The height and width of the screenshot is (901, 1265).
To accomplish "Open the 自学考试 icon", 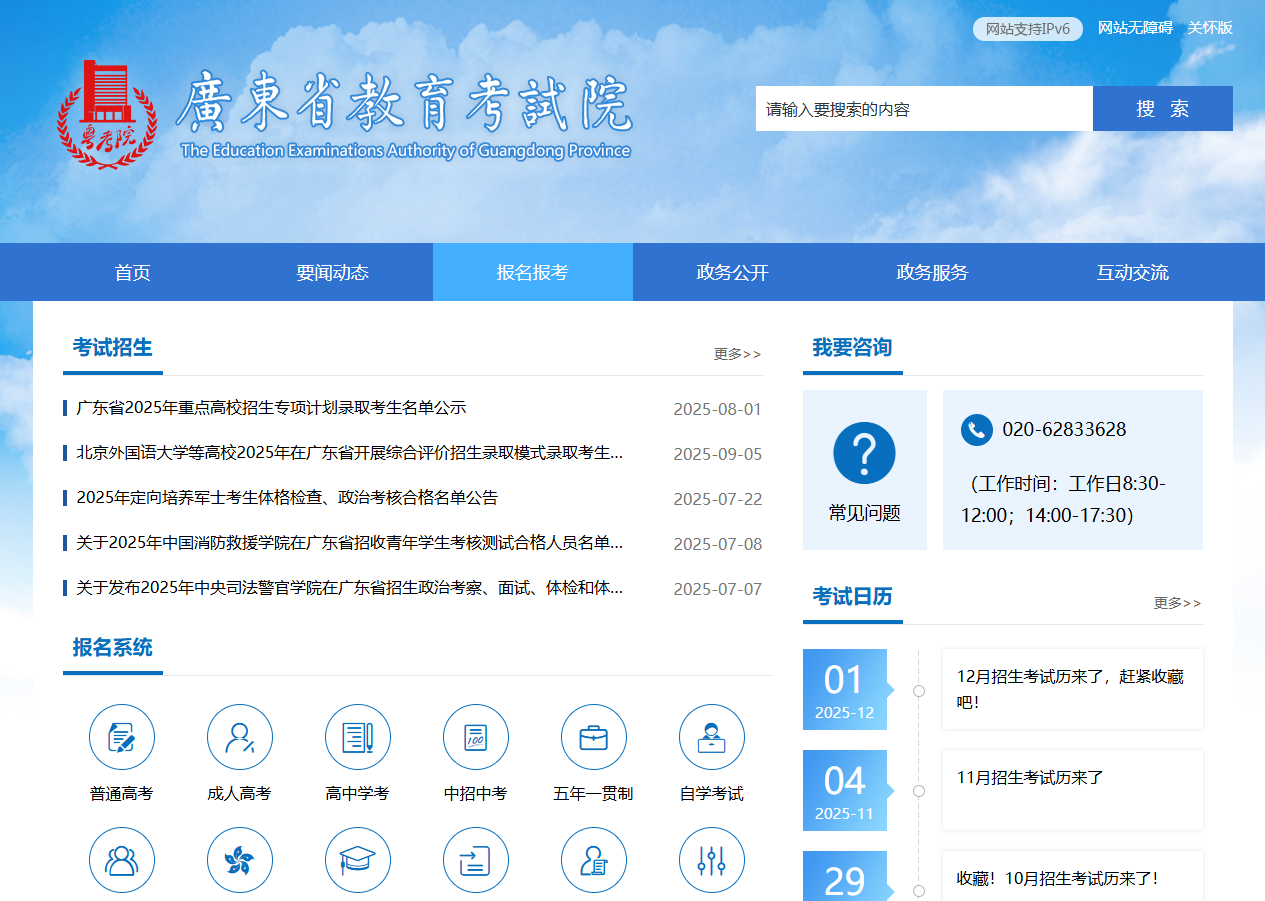I will point(712,738).
